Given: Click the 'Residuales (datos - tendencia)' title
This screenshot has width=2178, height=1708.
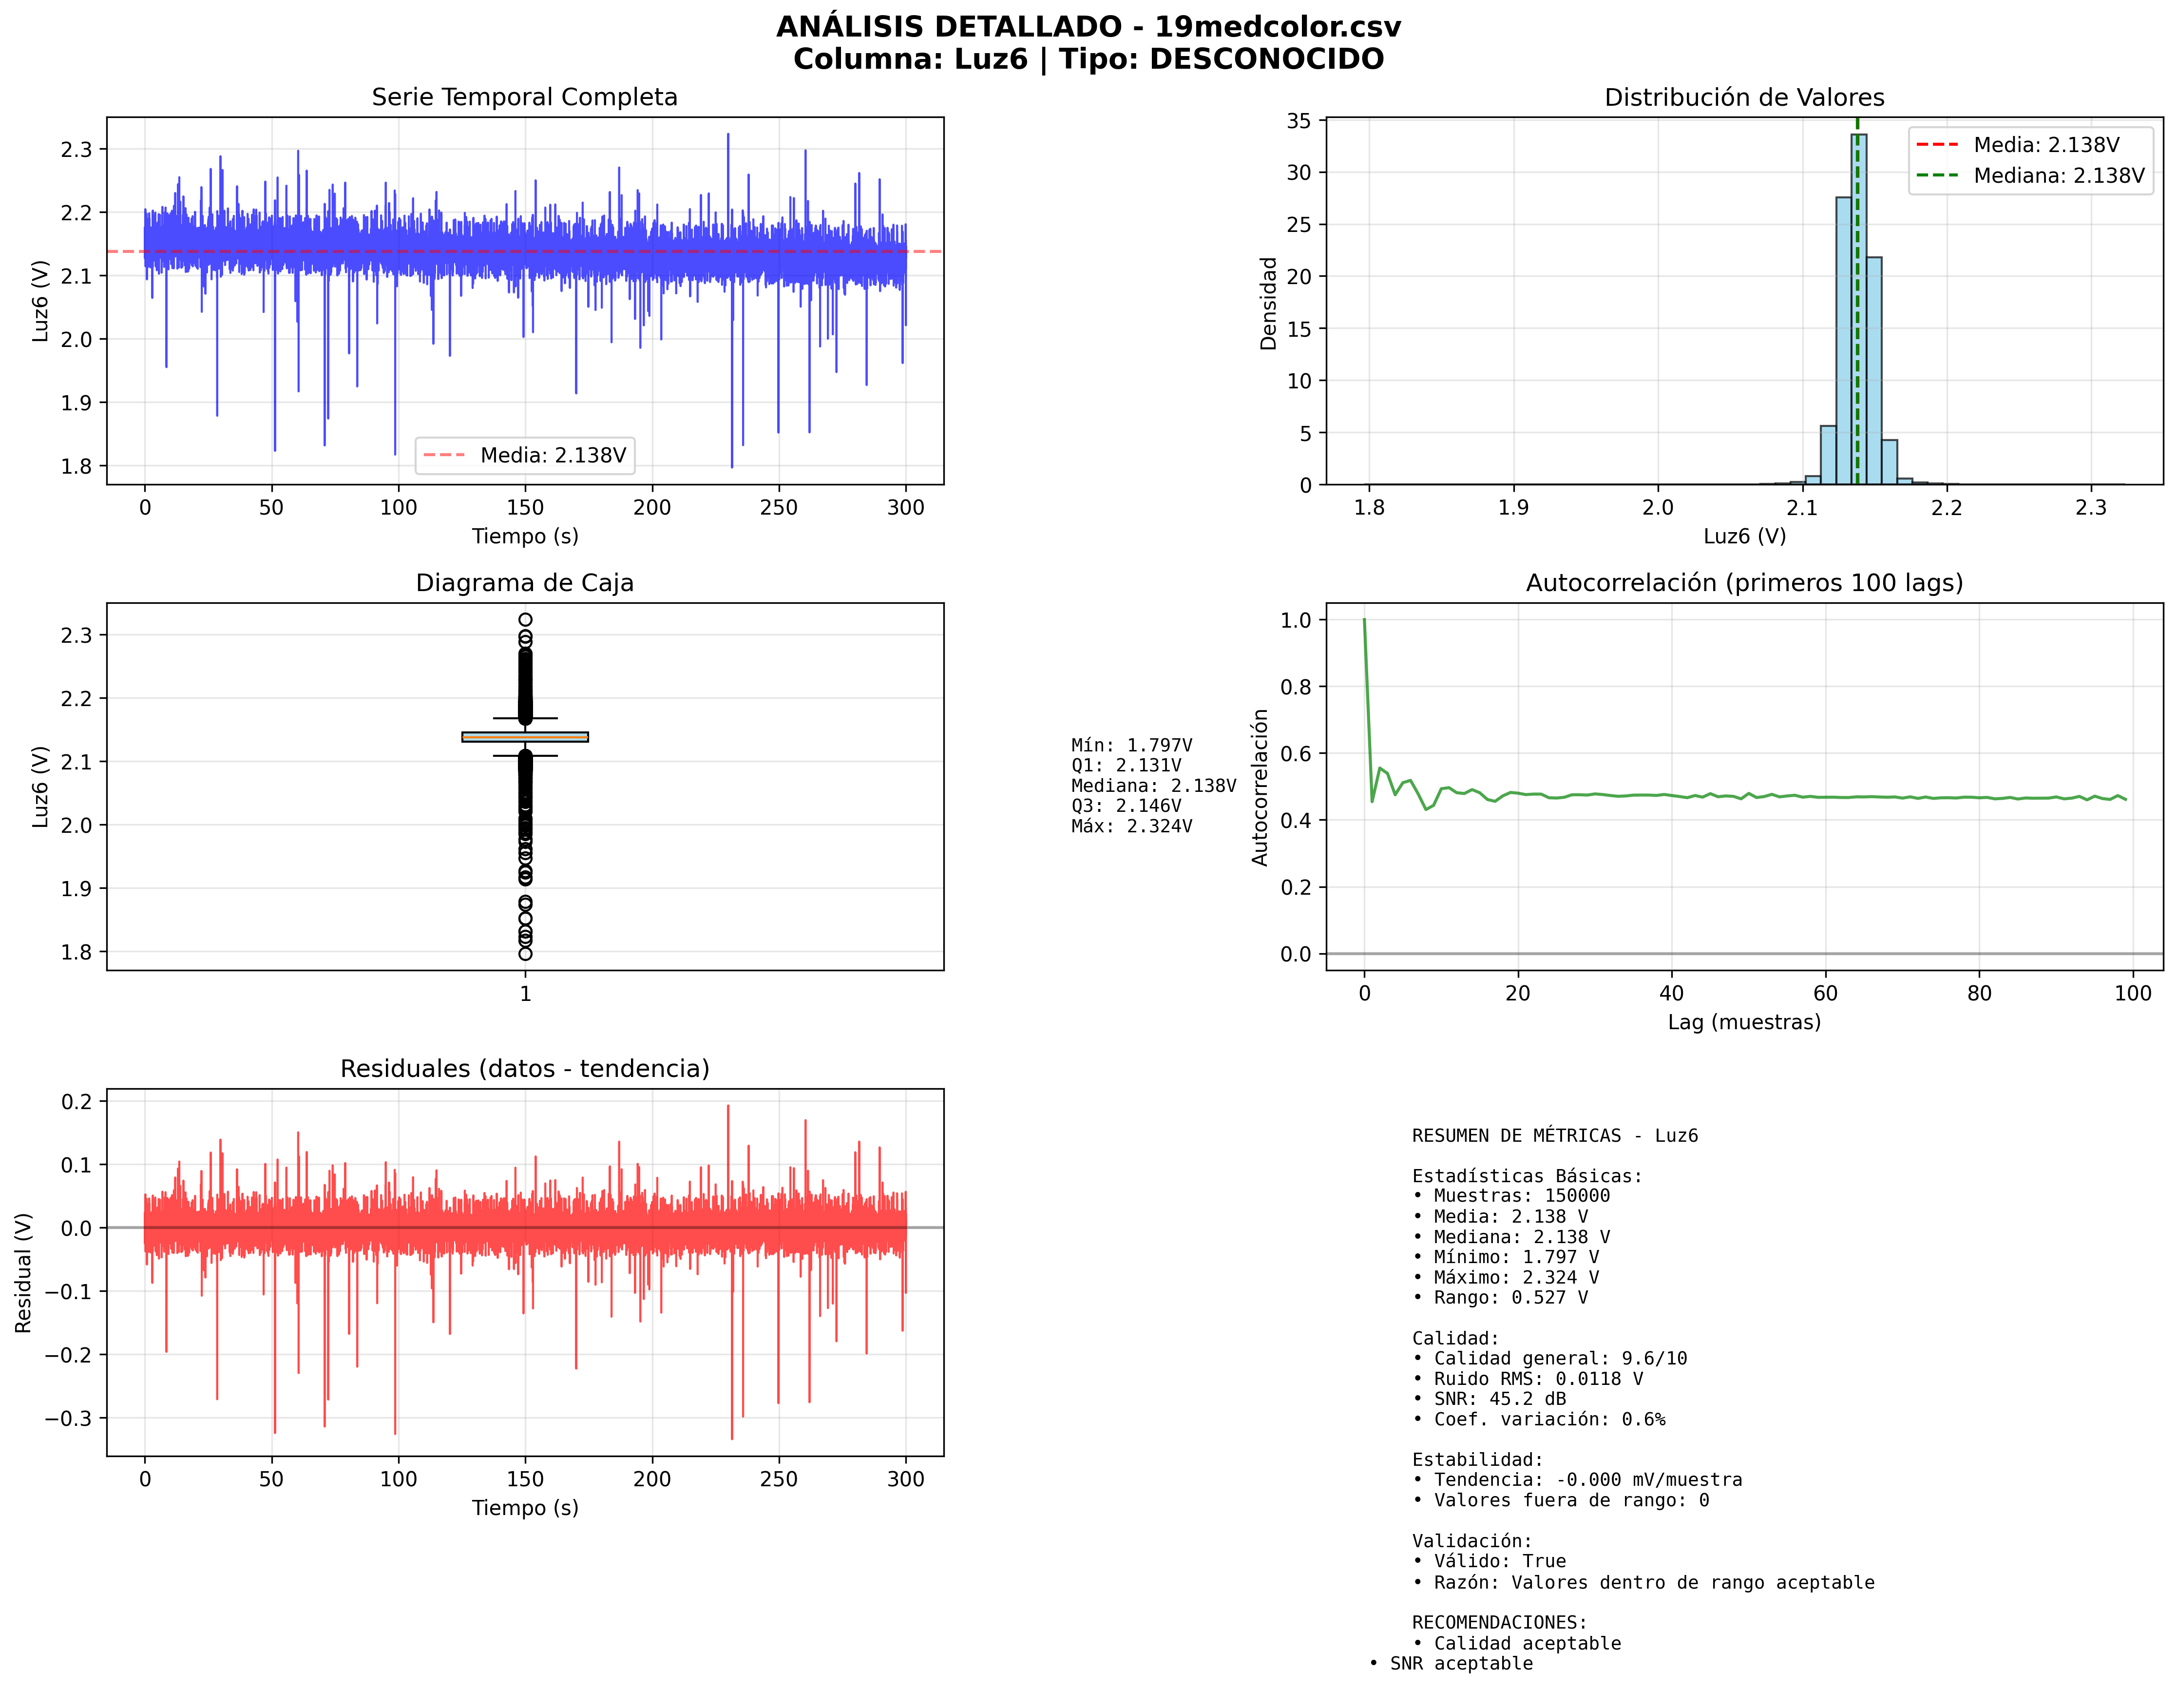Looking at the screenshot, I should click(x=524, y=1069).
